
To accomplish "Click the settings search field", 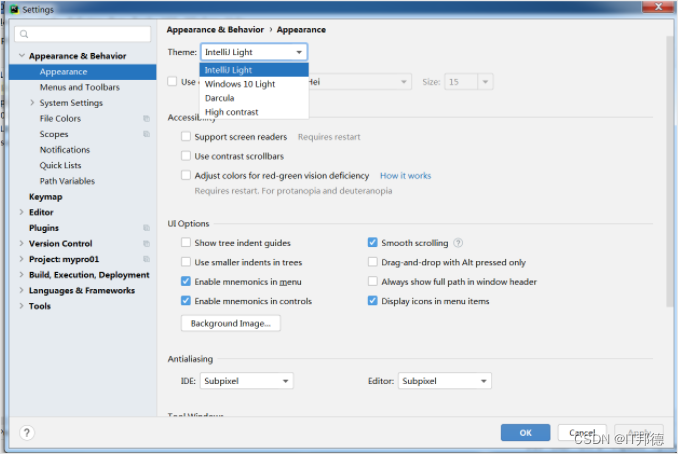I will 83,34.
